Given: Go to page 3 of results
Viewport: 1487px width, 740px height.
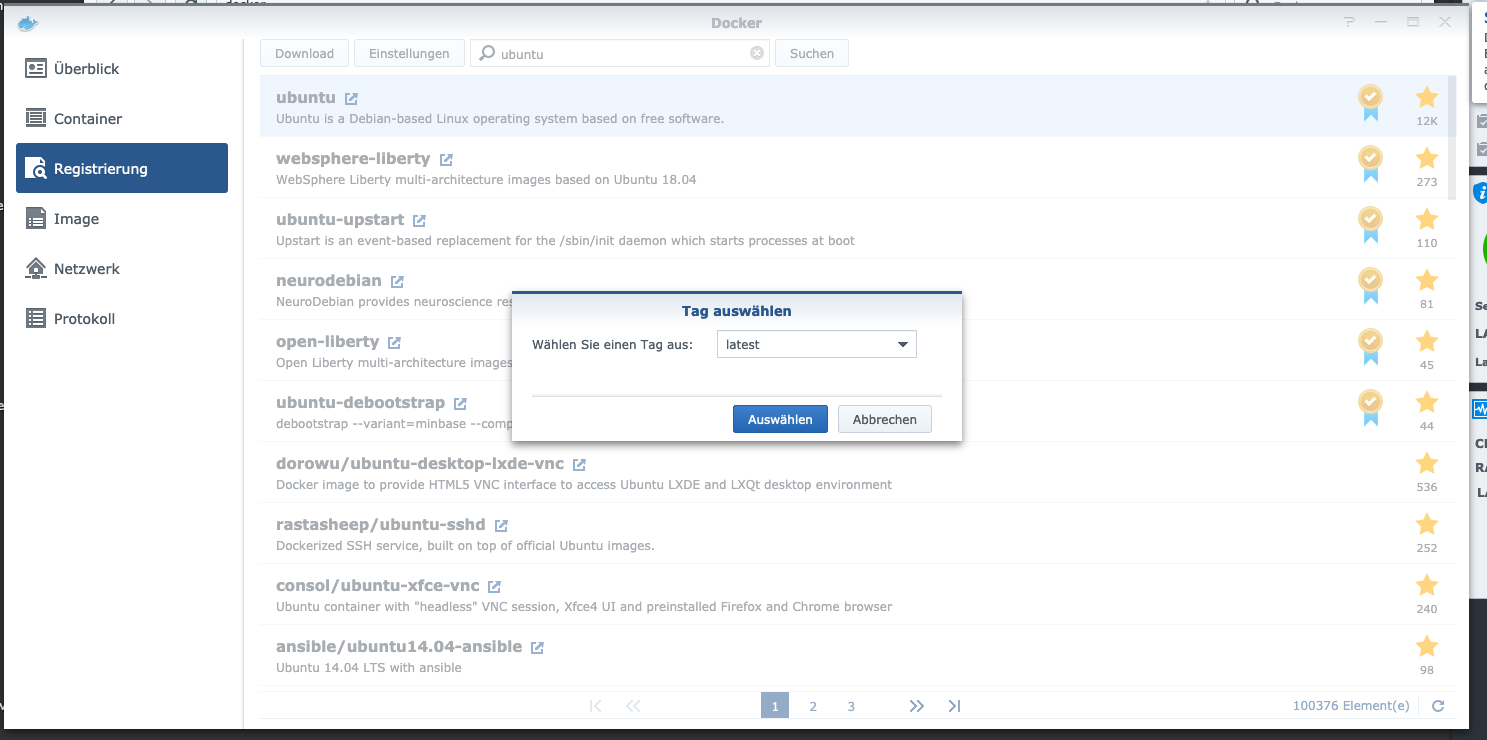Looking at the screenshot, I should tap(851, 706).
